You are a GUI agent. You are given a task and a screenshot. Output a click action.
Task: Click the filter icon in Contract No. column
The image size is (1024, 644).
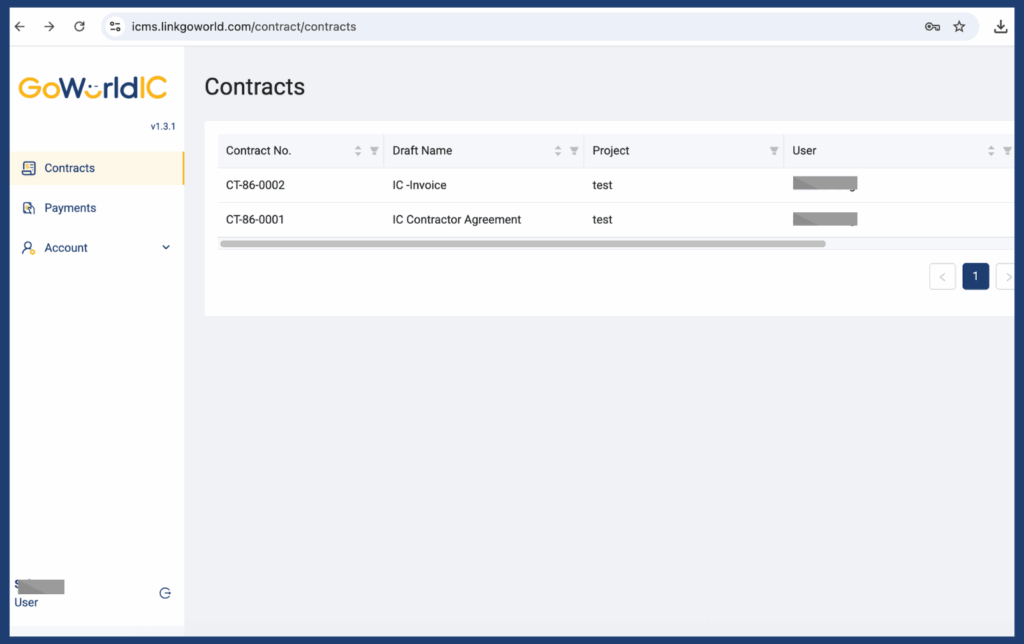pyautogui.click(x=374, y=151)
